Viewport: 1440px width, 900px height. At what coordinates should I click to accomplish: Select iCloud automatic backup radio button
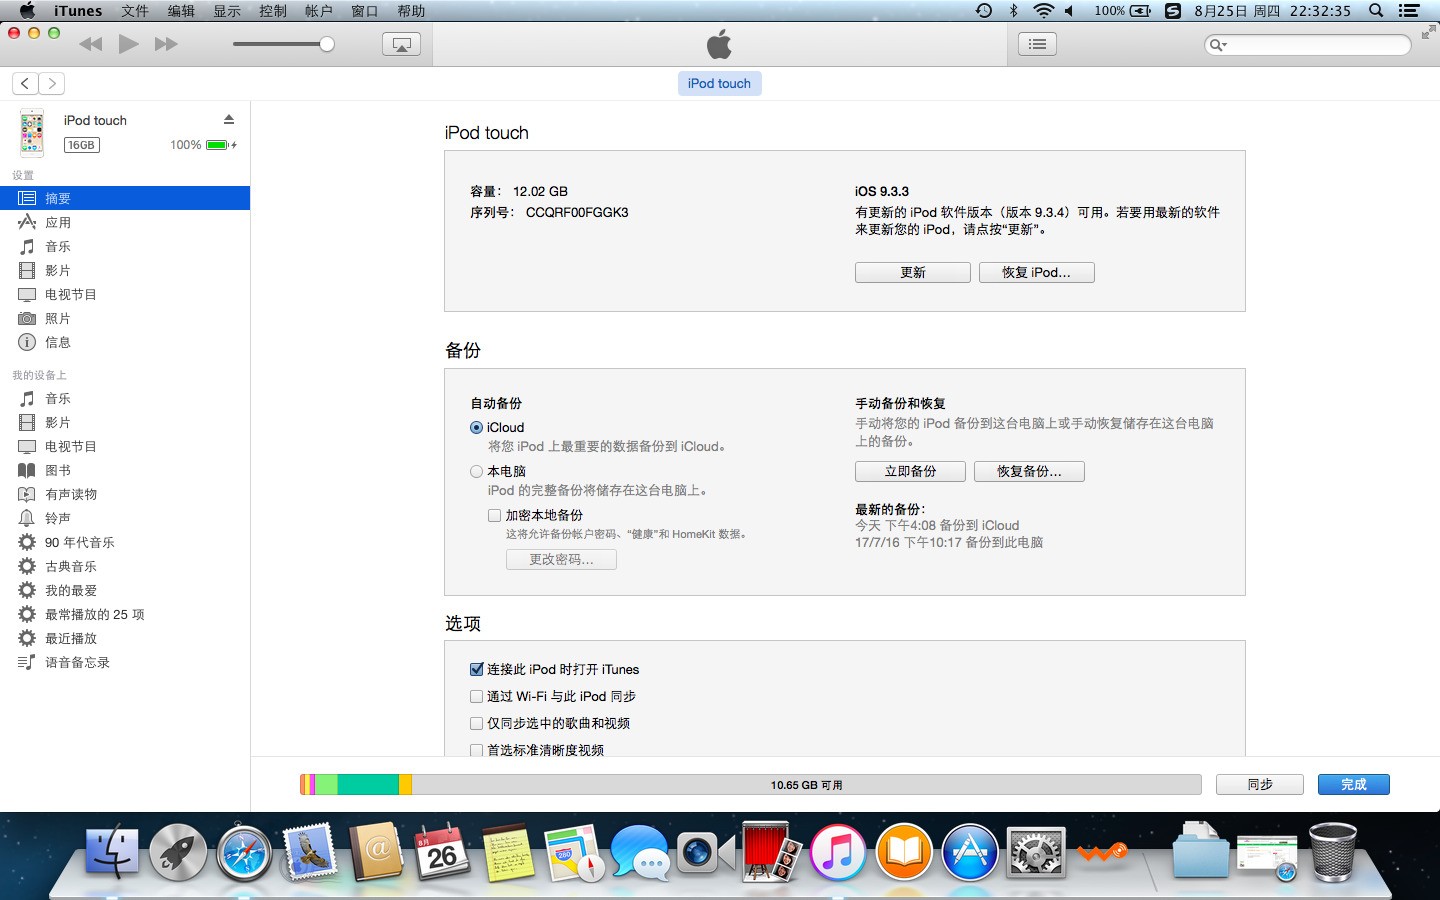pyautogui.click(x=476, y=427)
